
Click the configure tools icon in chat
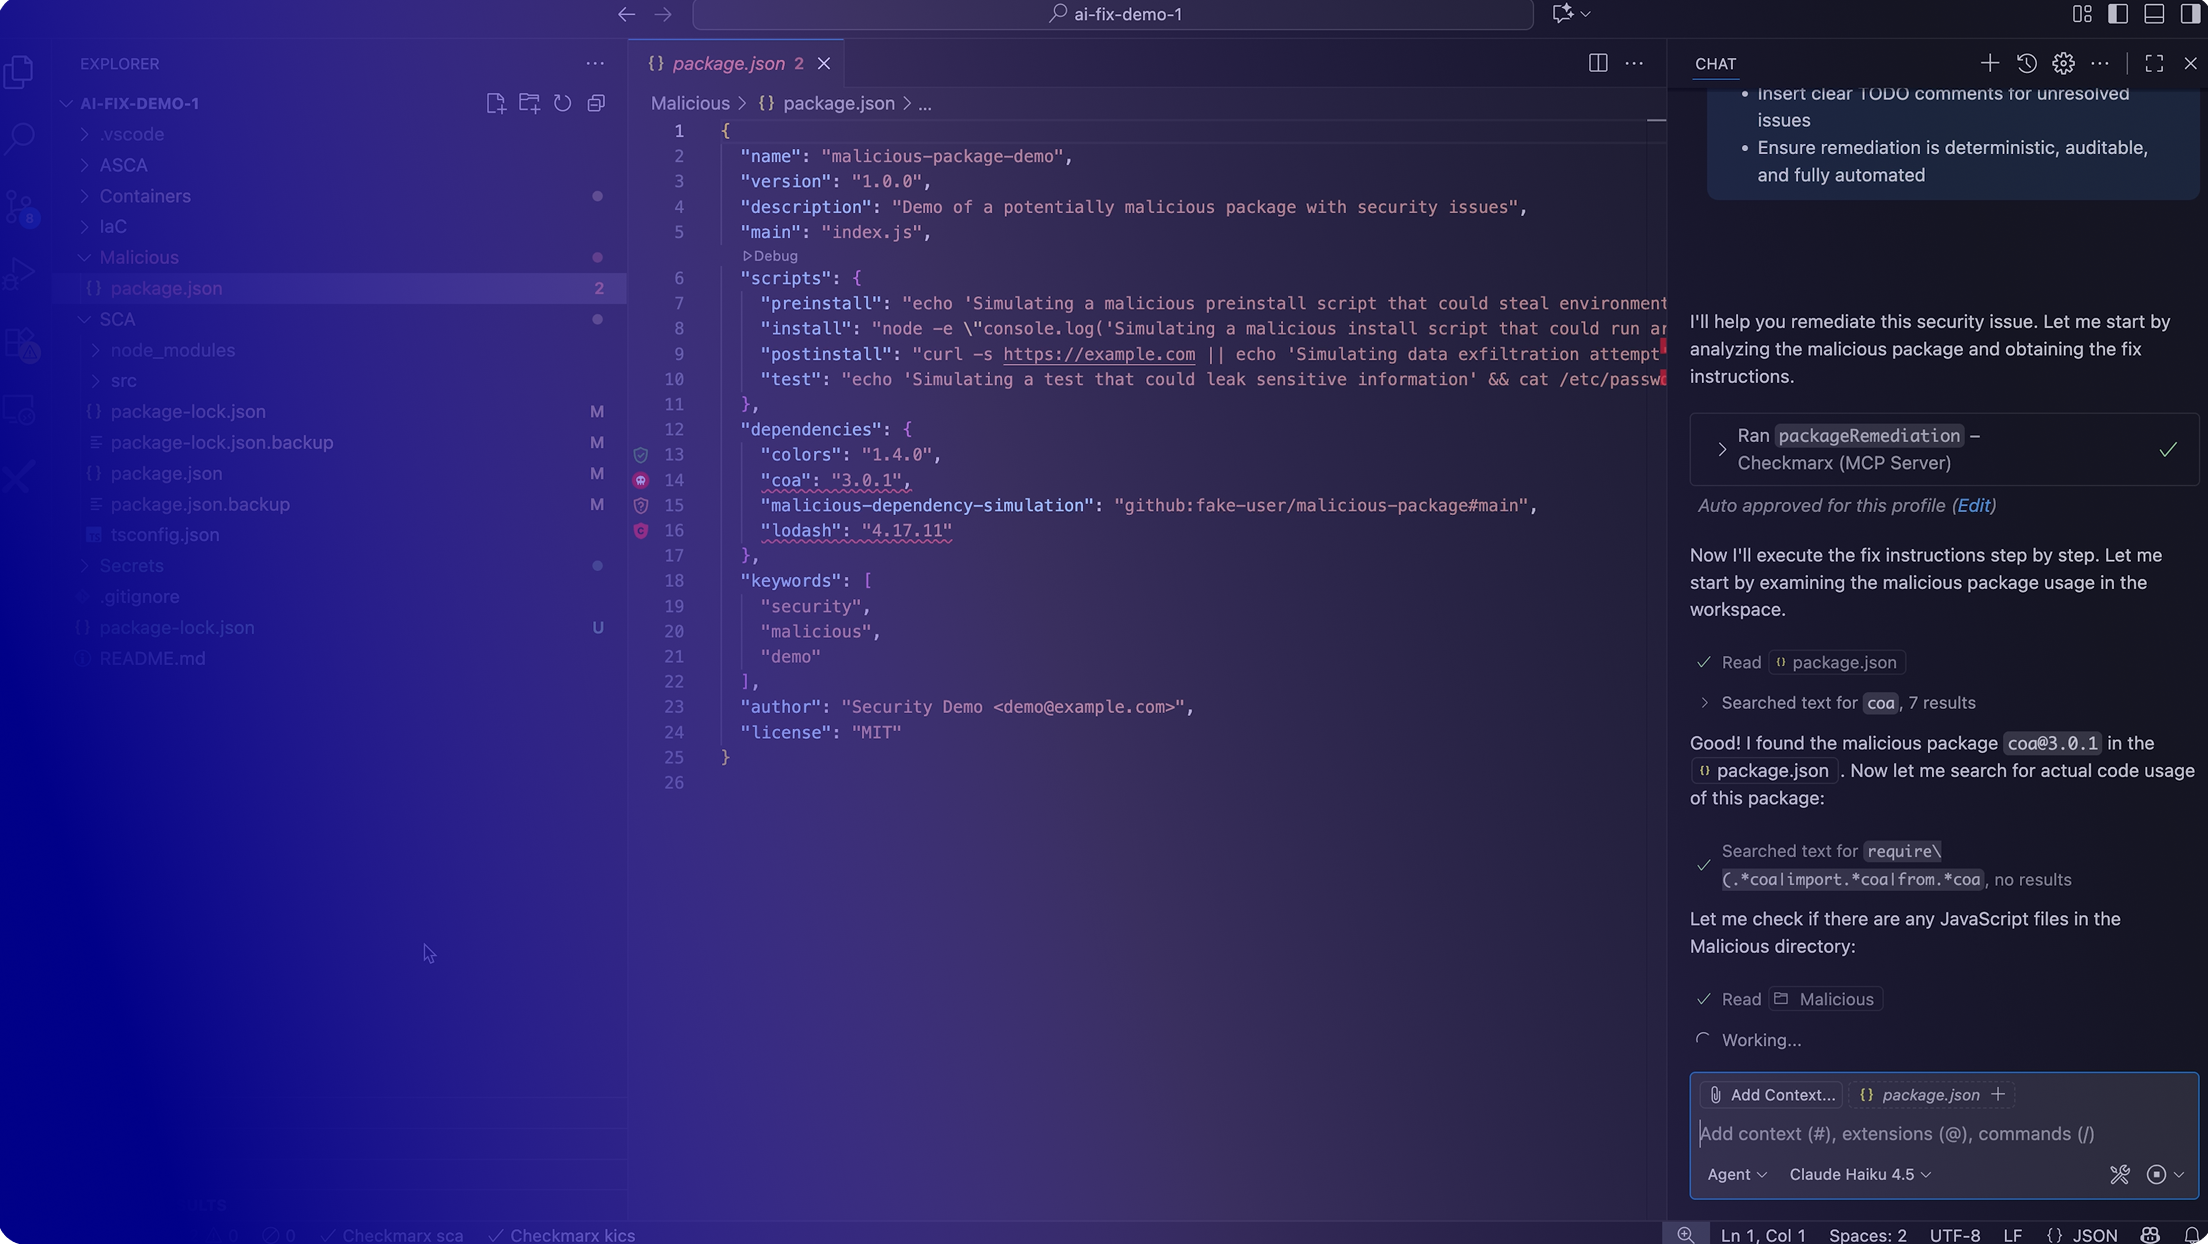tap(2119, 1174)
